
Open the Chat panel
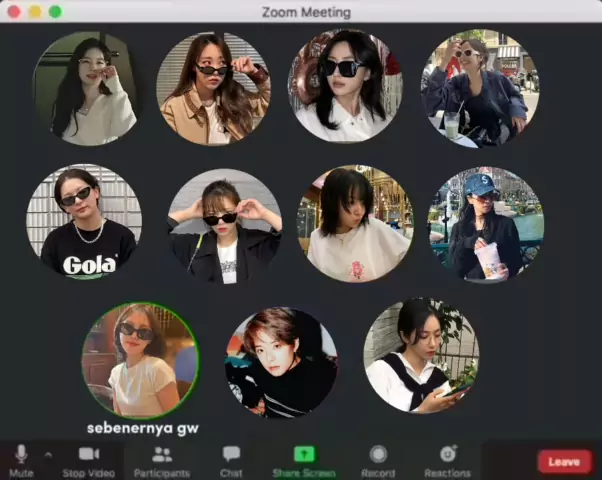coord(231,455)
